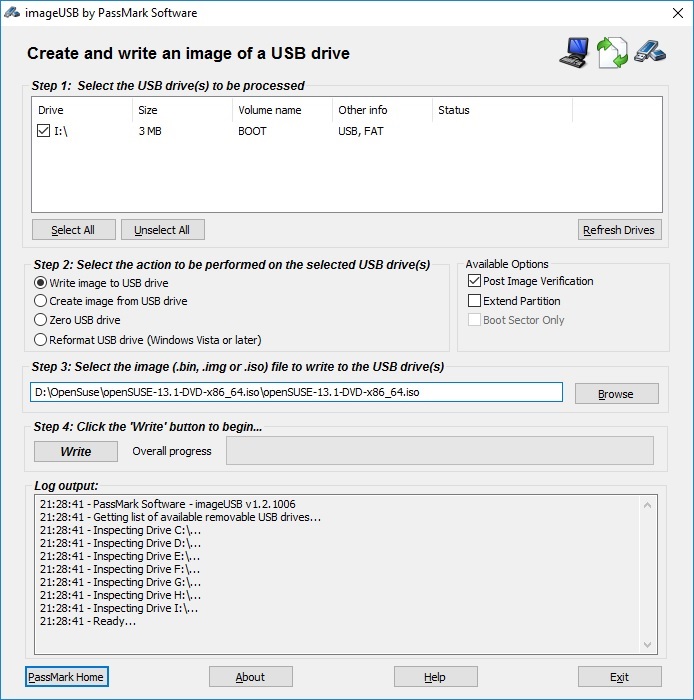This screenshot has width=694, height=700.
Task: Click the imageUSB app icon in title bar
Action: 14,13
